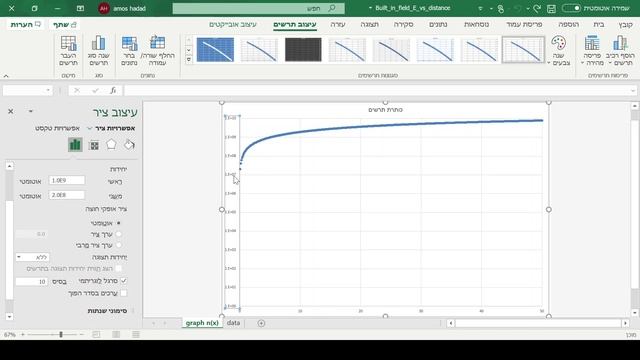
Task: Click Auto reset beside Major units
Action: click(x=31, y=181)
